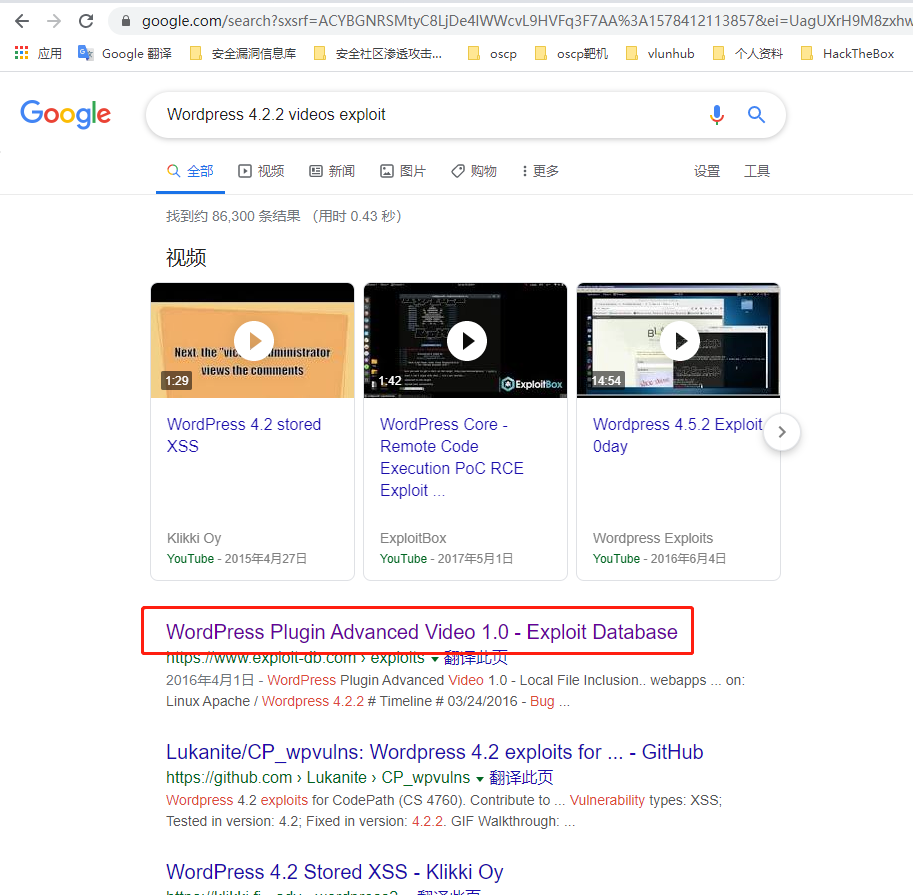Switch to the 新闻 tab
Image resolution: width=913 pixels, height=895 pixels.
coord(332,171)
